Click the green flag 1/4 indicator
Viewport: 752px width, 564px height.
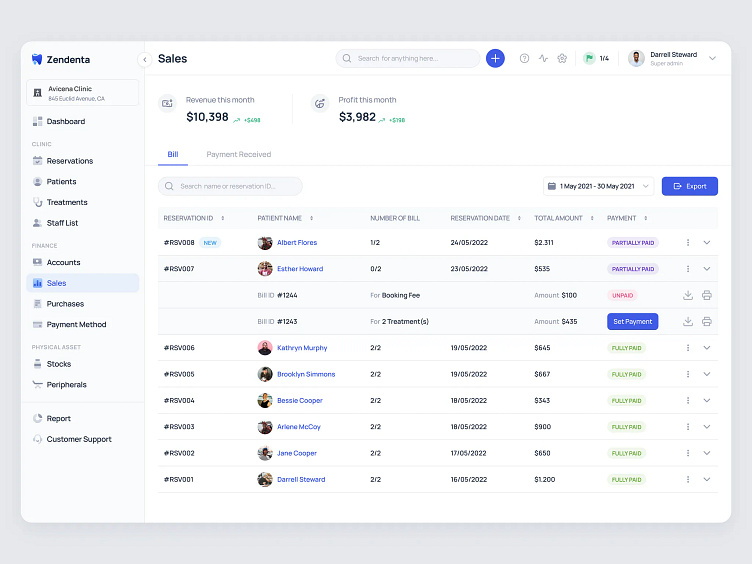(x=596, y=59)
